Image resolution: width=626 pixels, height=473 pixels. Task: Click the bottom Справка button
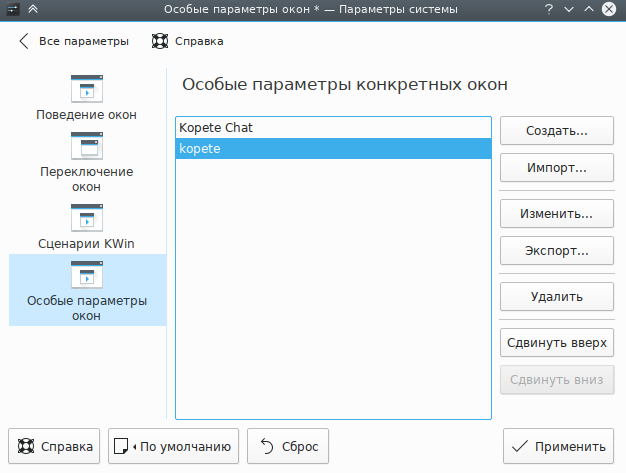(x=55, y=447)
